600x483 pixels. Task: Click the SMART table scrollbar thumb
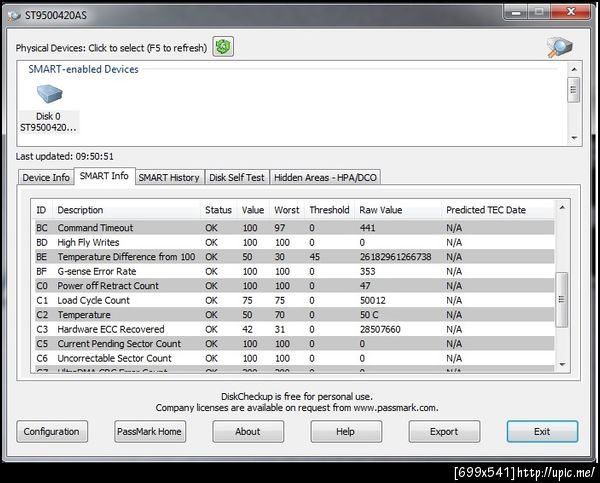562,300
